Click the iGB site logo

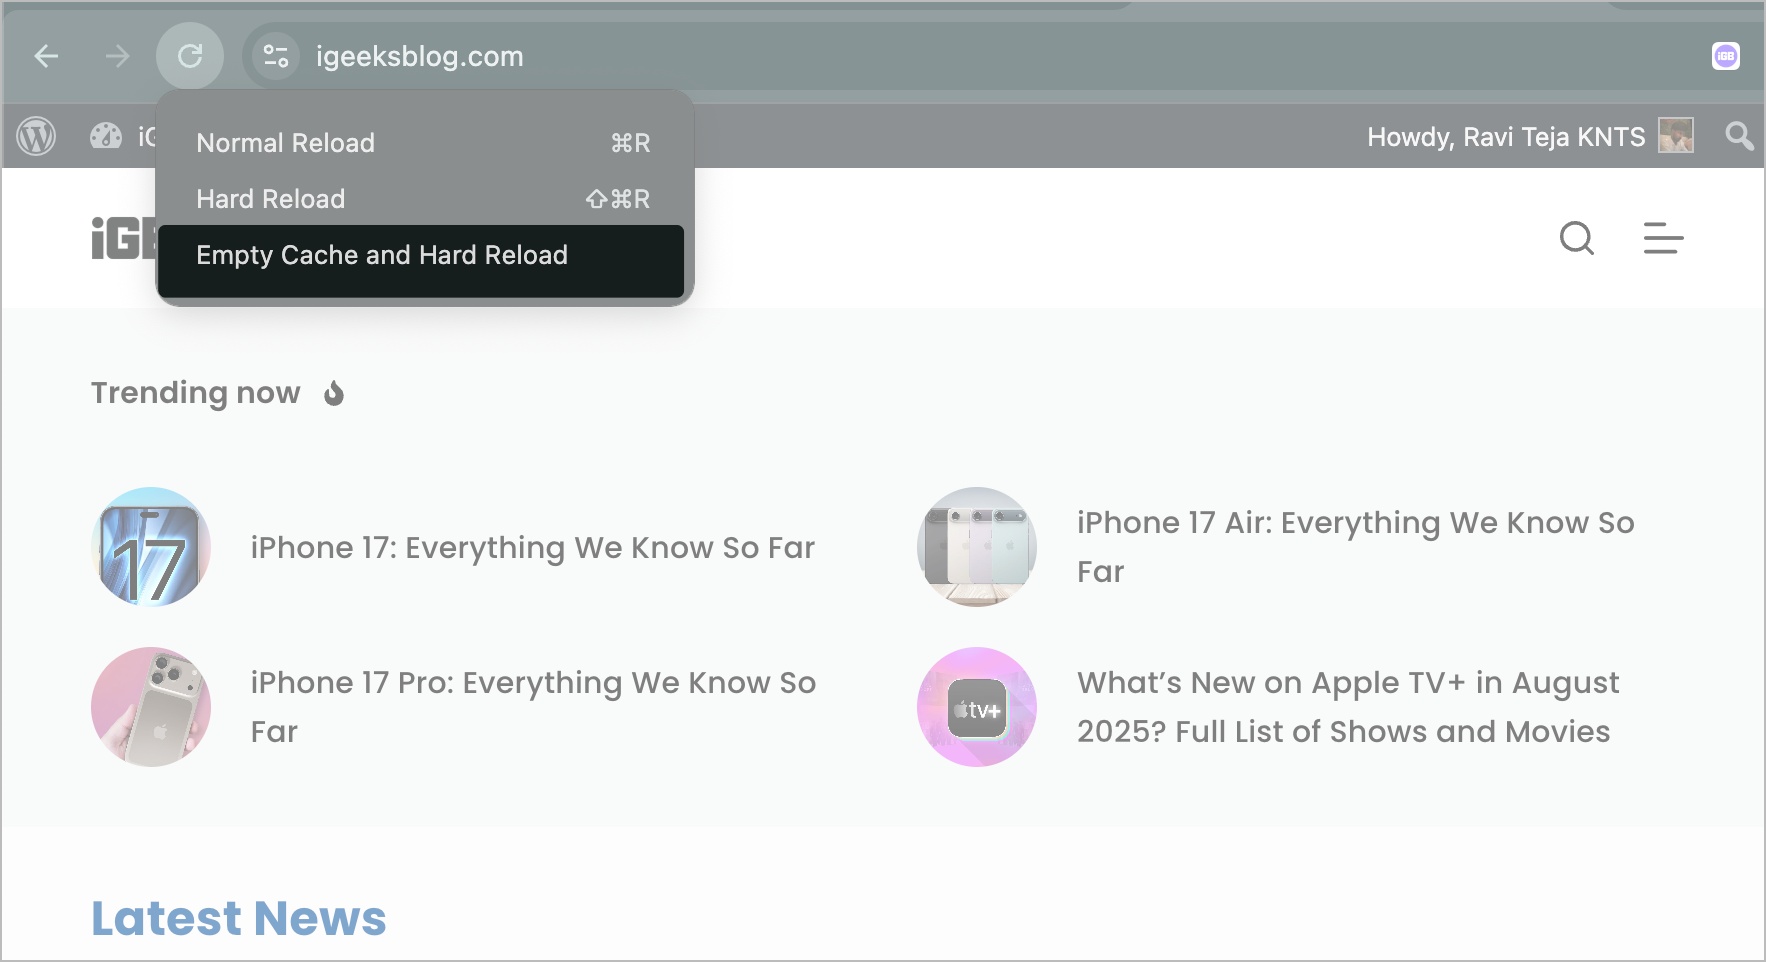[x=124, y=238]
